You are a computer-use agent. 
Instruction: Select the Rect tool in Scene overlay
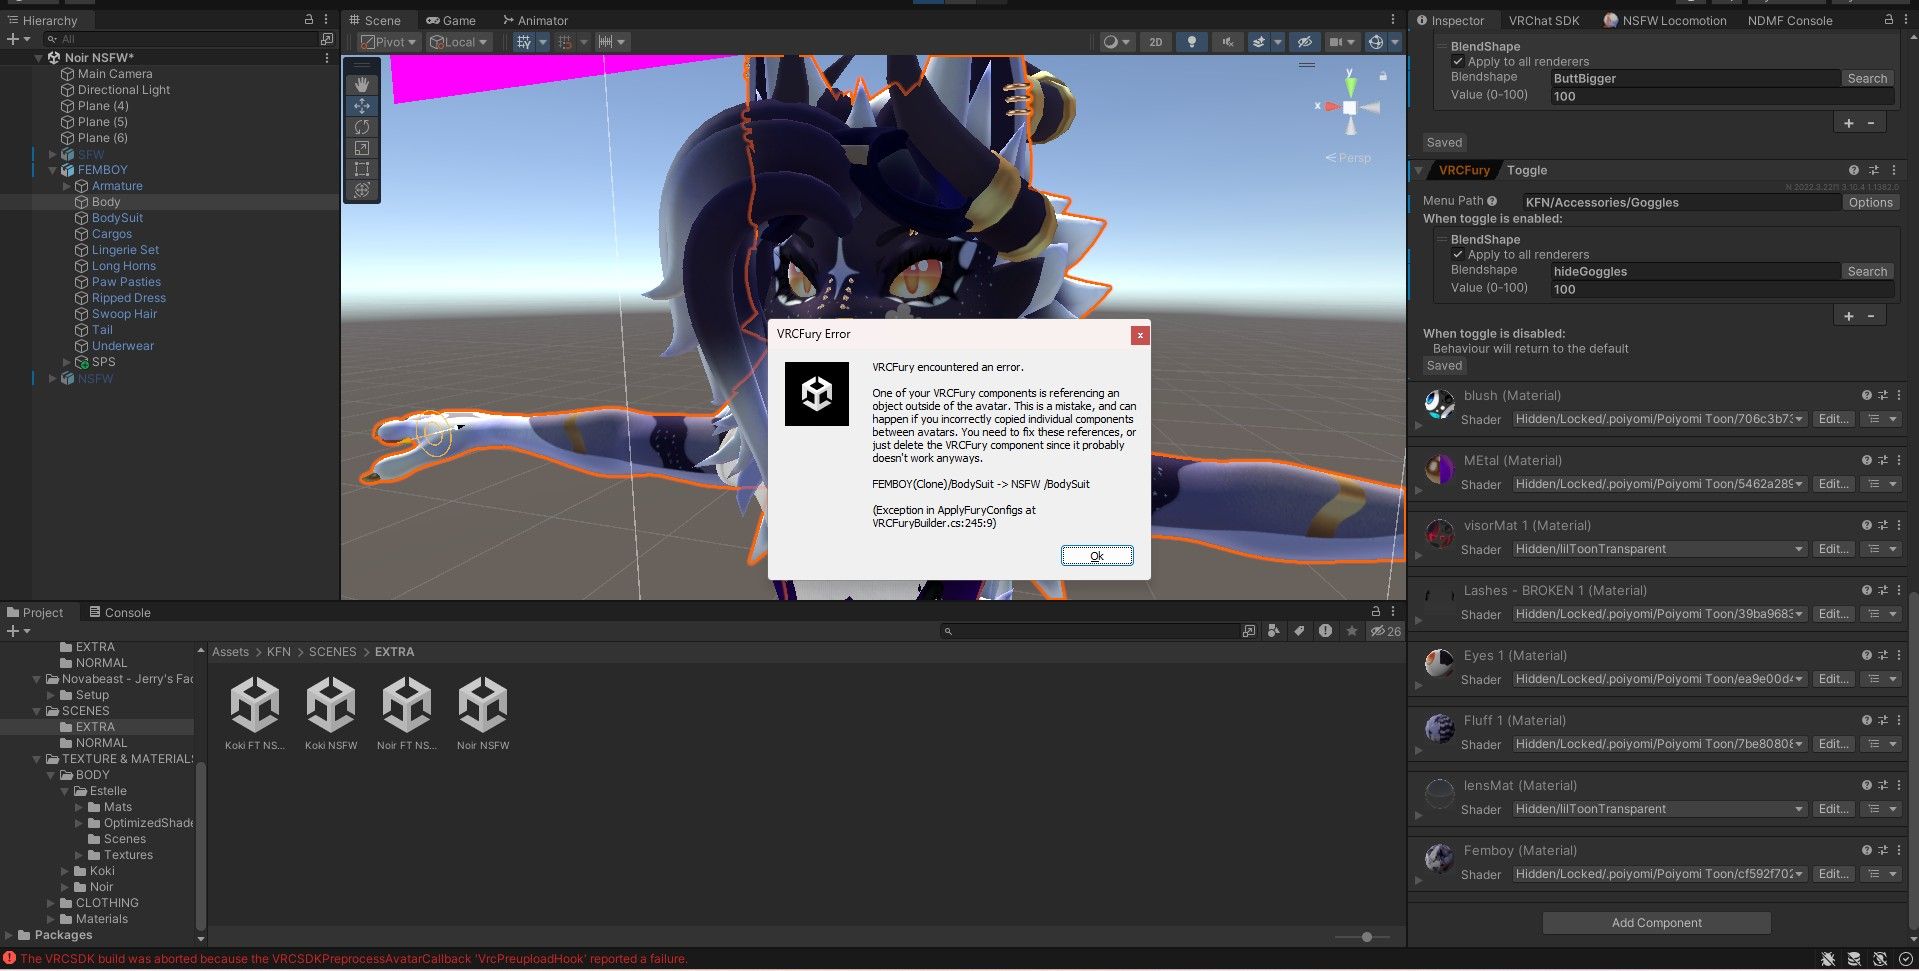point(362,169)
